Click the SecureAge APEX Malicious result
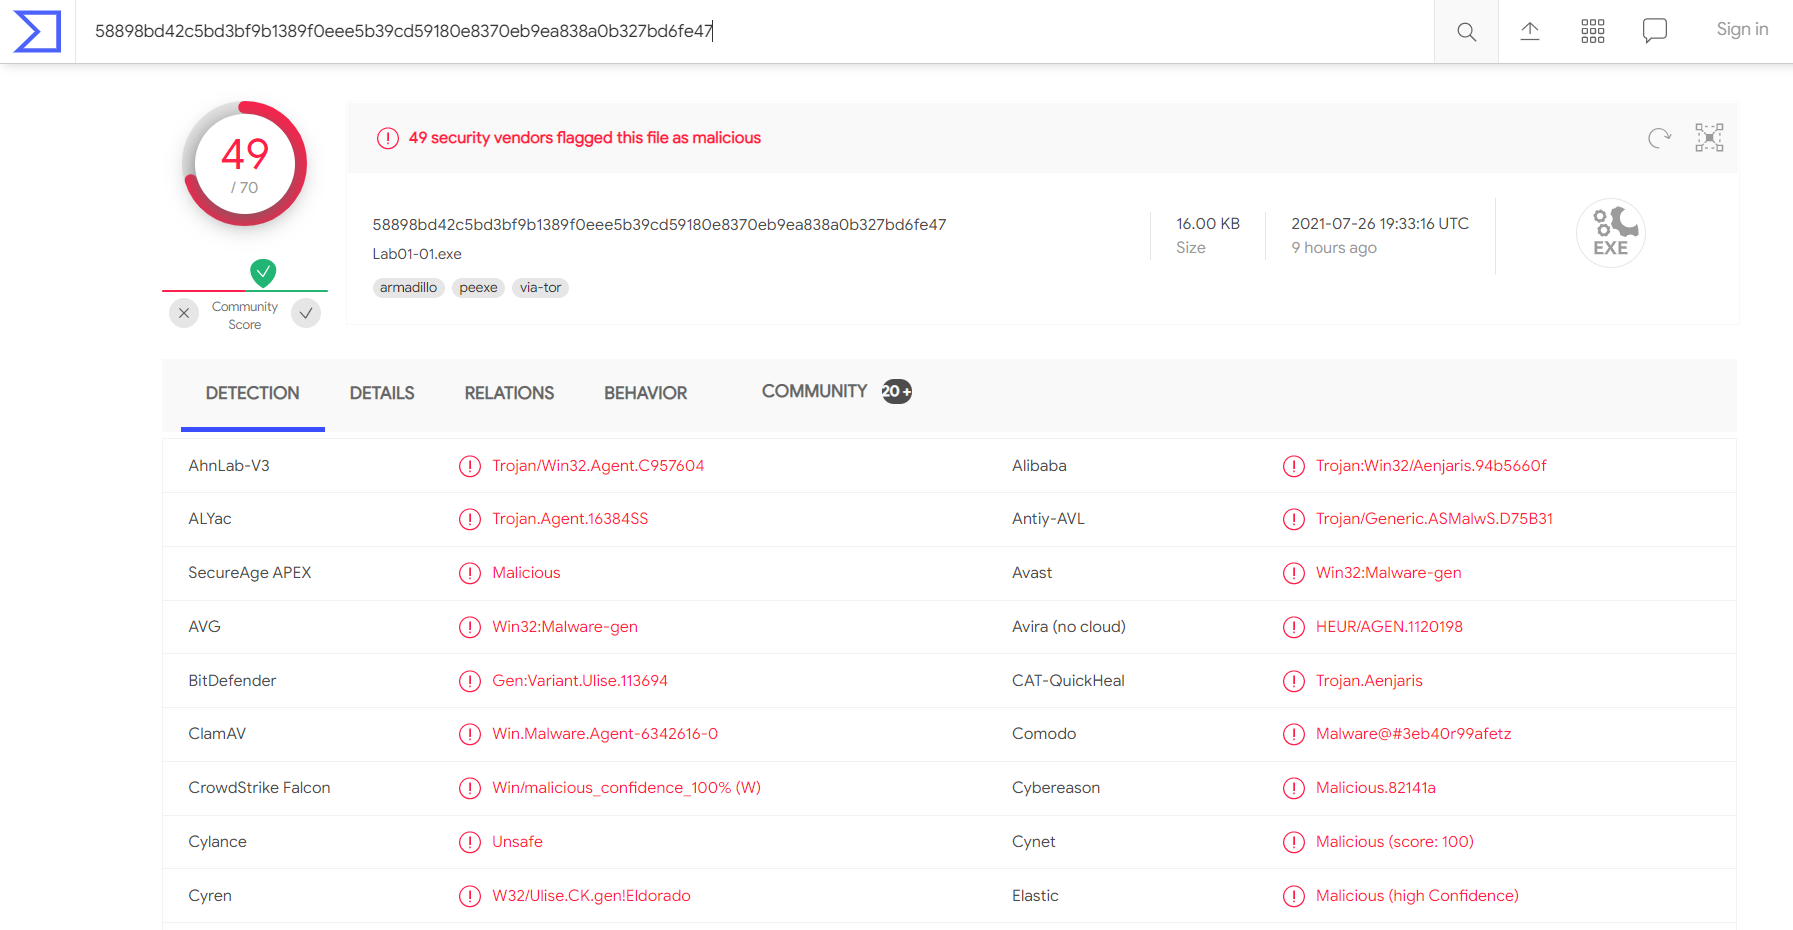 click(x=526, y=573)
